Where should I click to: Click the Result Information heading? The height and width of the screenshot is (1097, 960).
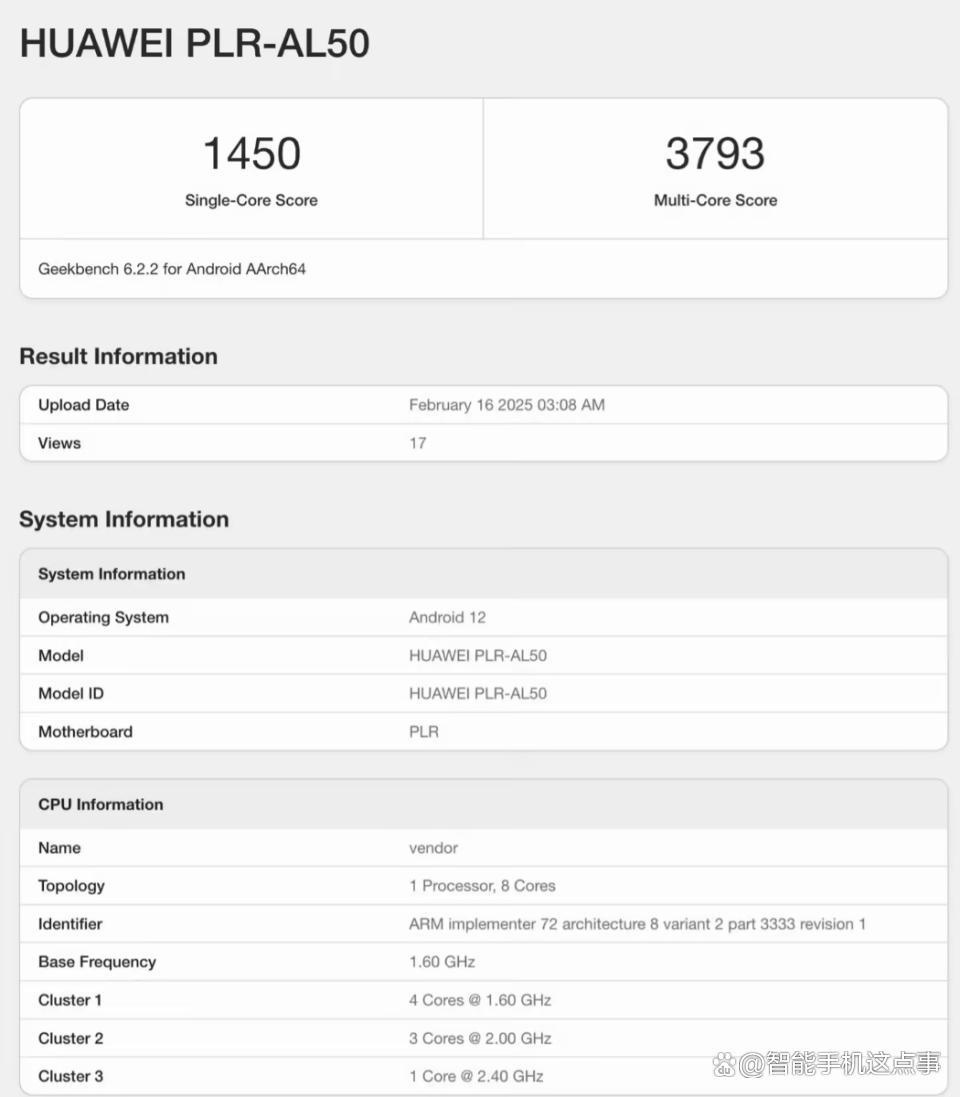118,357
